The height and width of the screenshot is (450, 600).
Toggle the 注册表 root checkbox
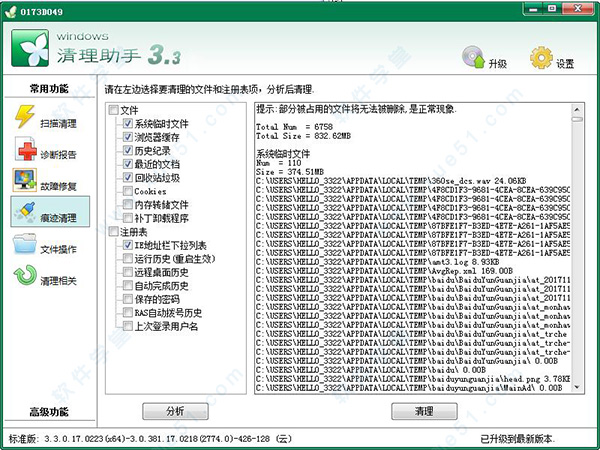click(x=114, y=231)
